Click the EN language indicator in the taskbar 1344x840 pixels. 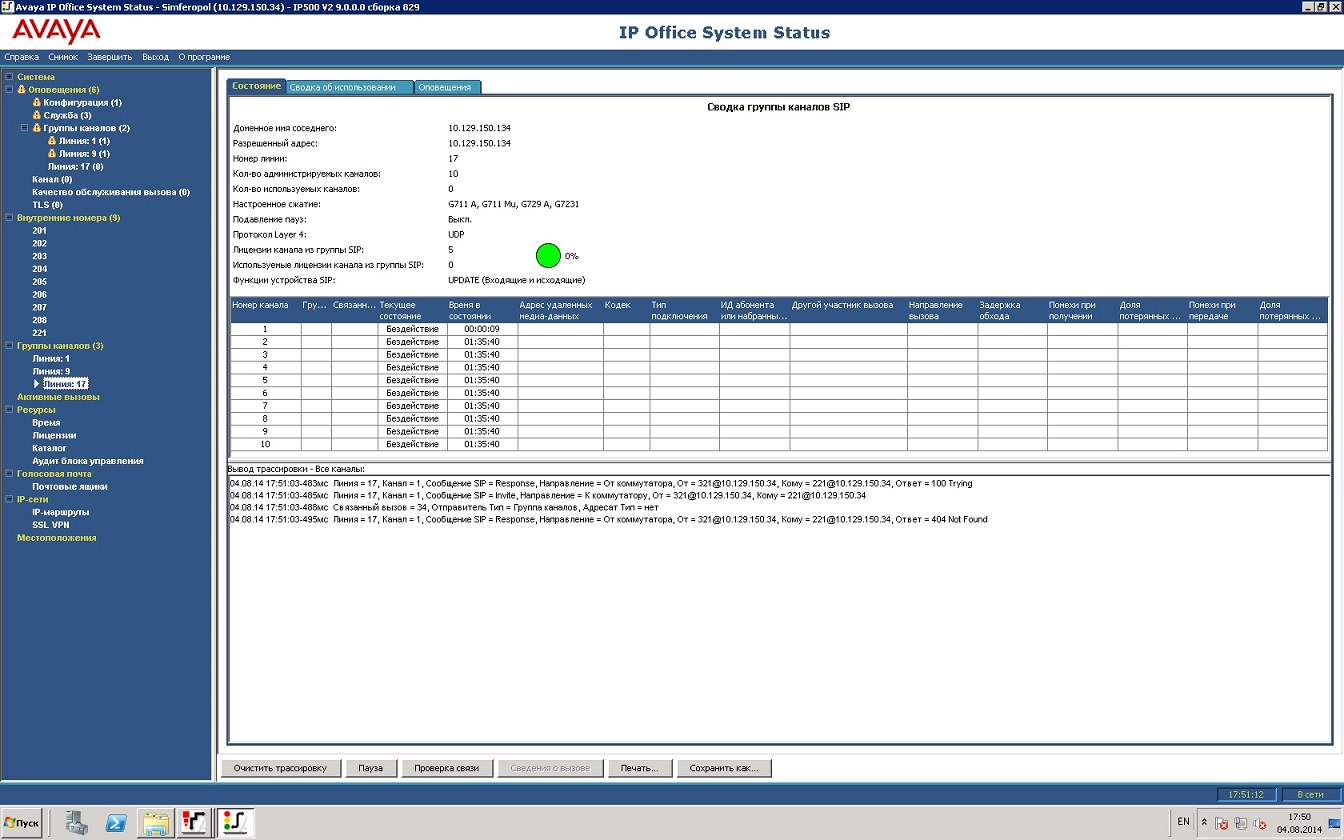[1183, 822]
